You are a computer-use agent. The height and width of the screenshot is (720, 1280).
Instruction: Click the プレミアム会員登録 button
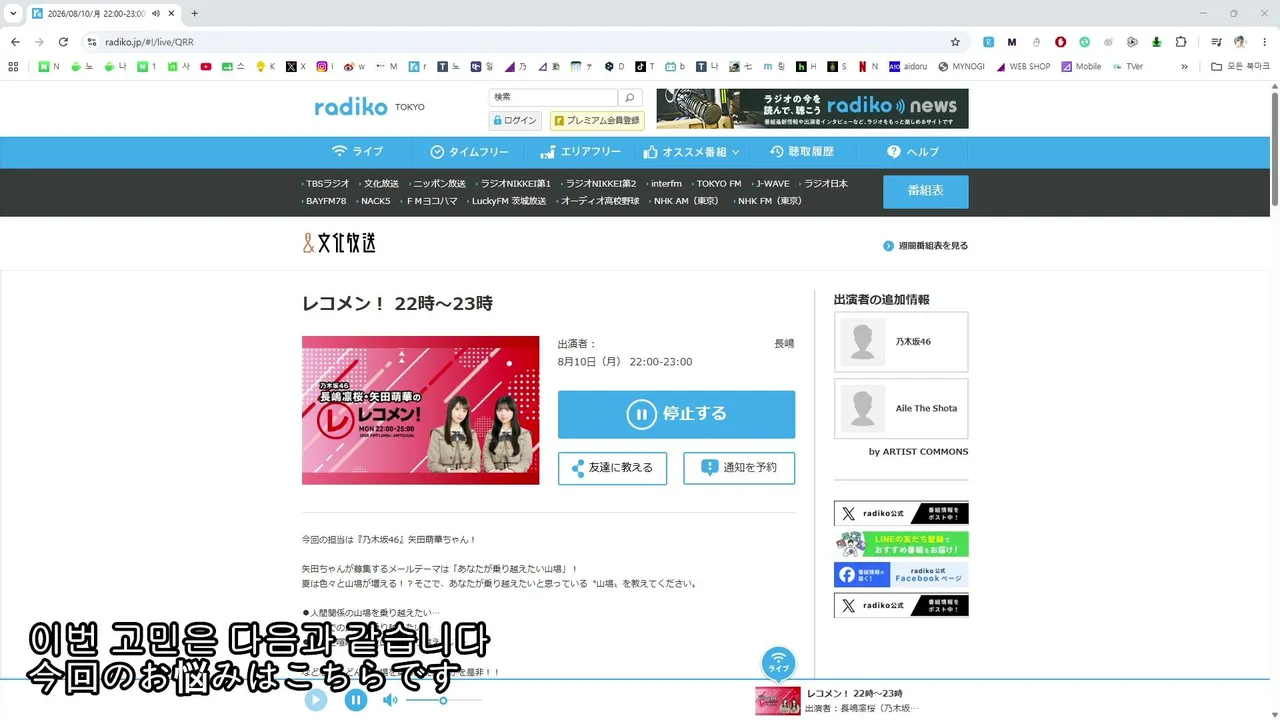click(597, 121)
